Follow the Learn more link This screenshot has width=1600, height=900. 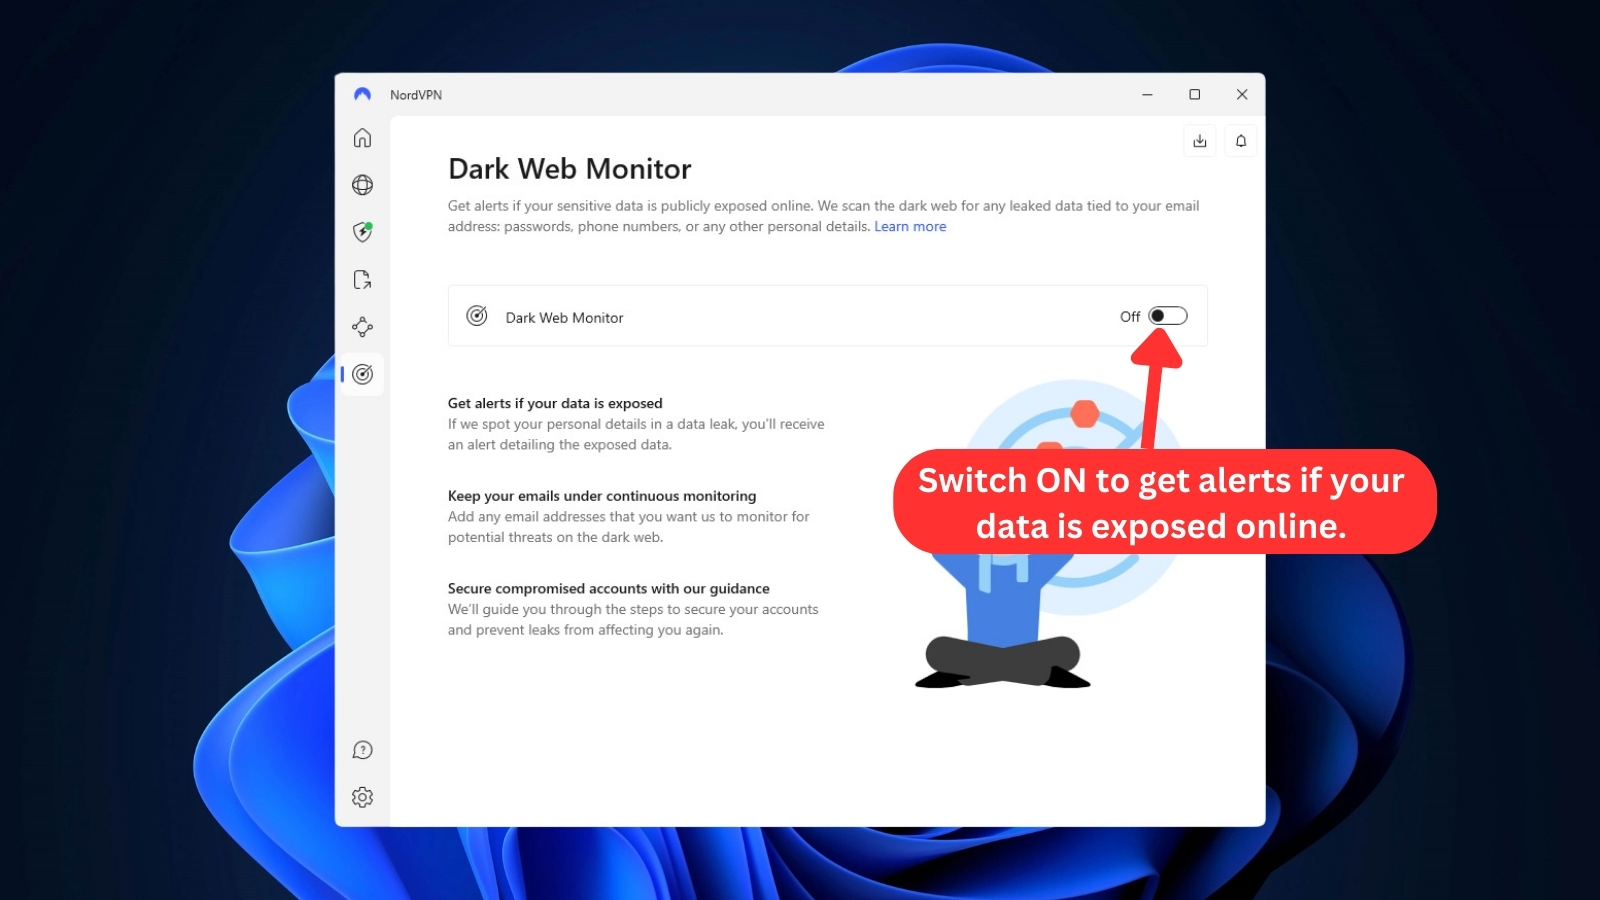910,227
